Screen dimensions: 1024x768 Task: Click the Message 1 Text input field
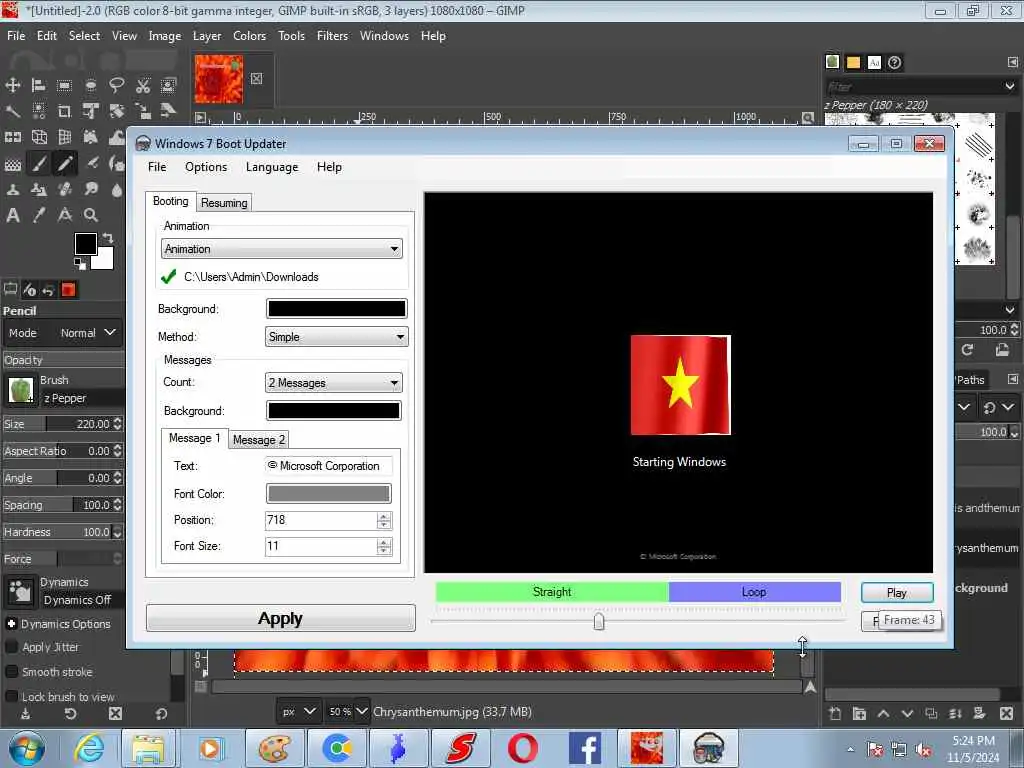pos(328,466)
